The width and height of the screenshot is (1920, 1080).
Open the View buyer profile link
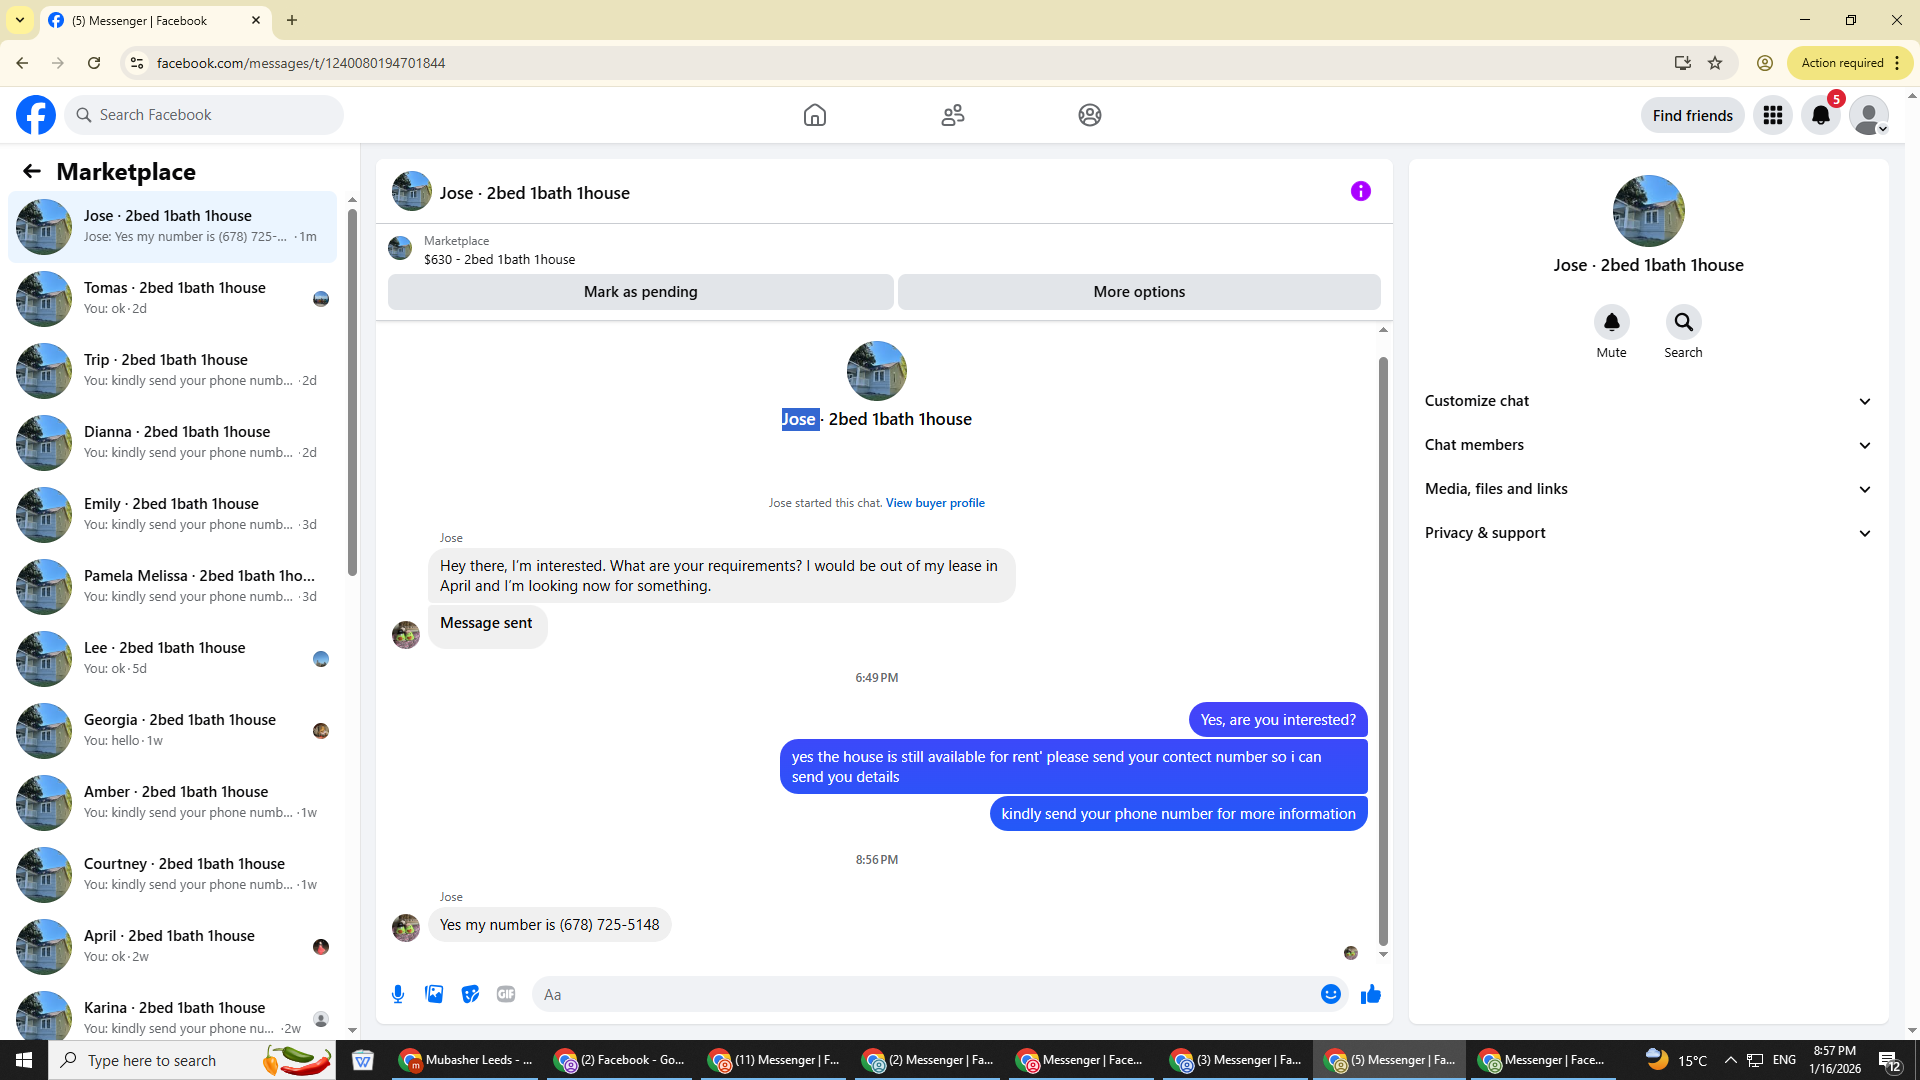[934, 503]
